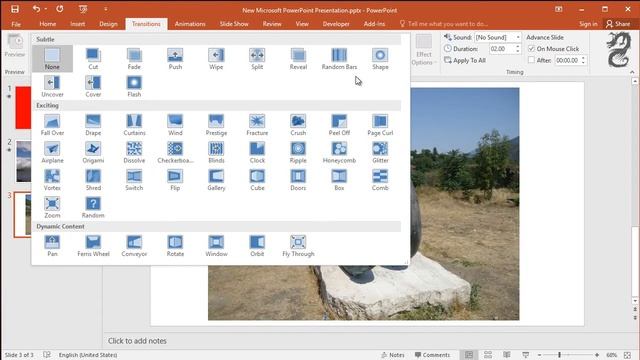This screenshot has width=640, height=360.
Task: Open the Design ribbon tab
Action: click(108, 24)
